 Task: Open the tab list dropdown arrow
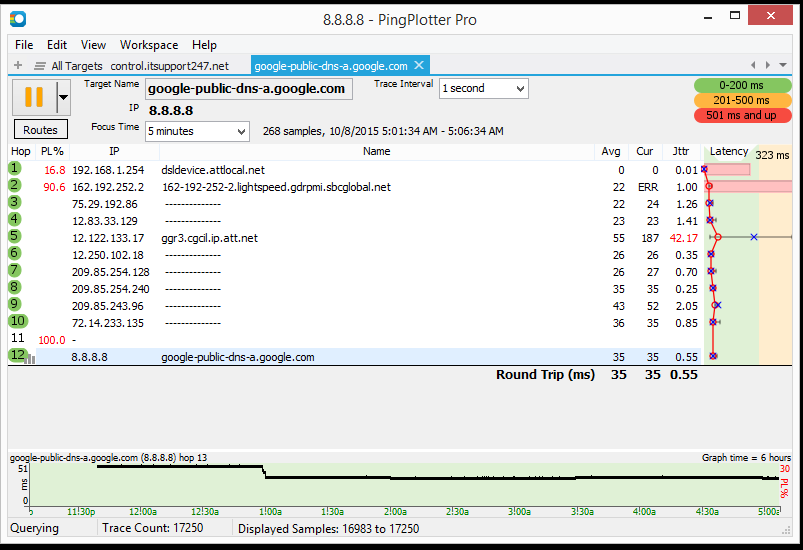pos(783,65)
